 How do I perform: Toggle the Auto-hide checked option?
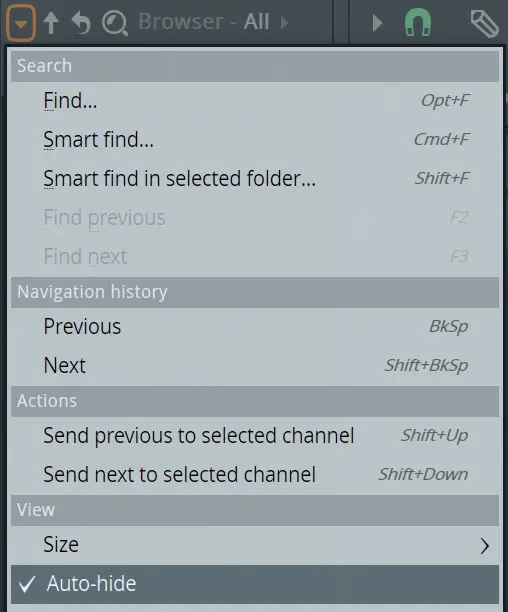(255, 584)
